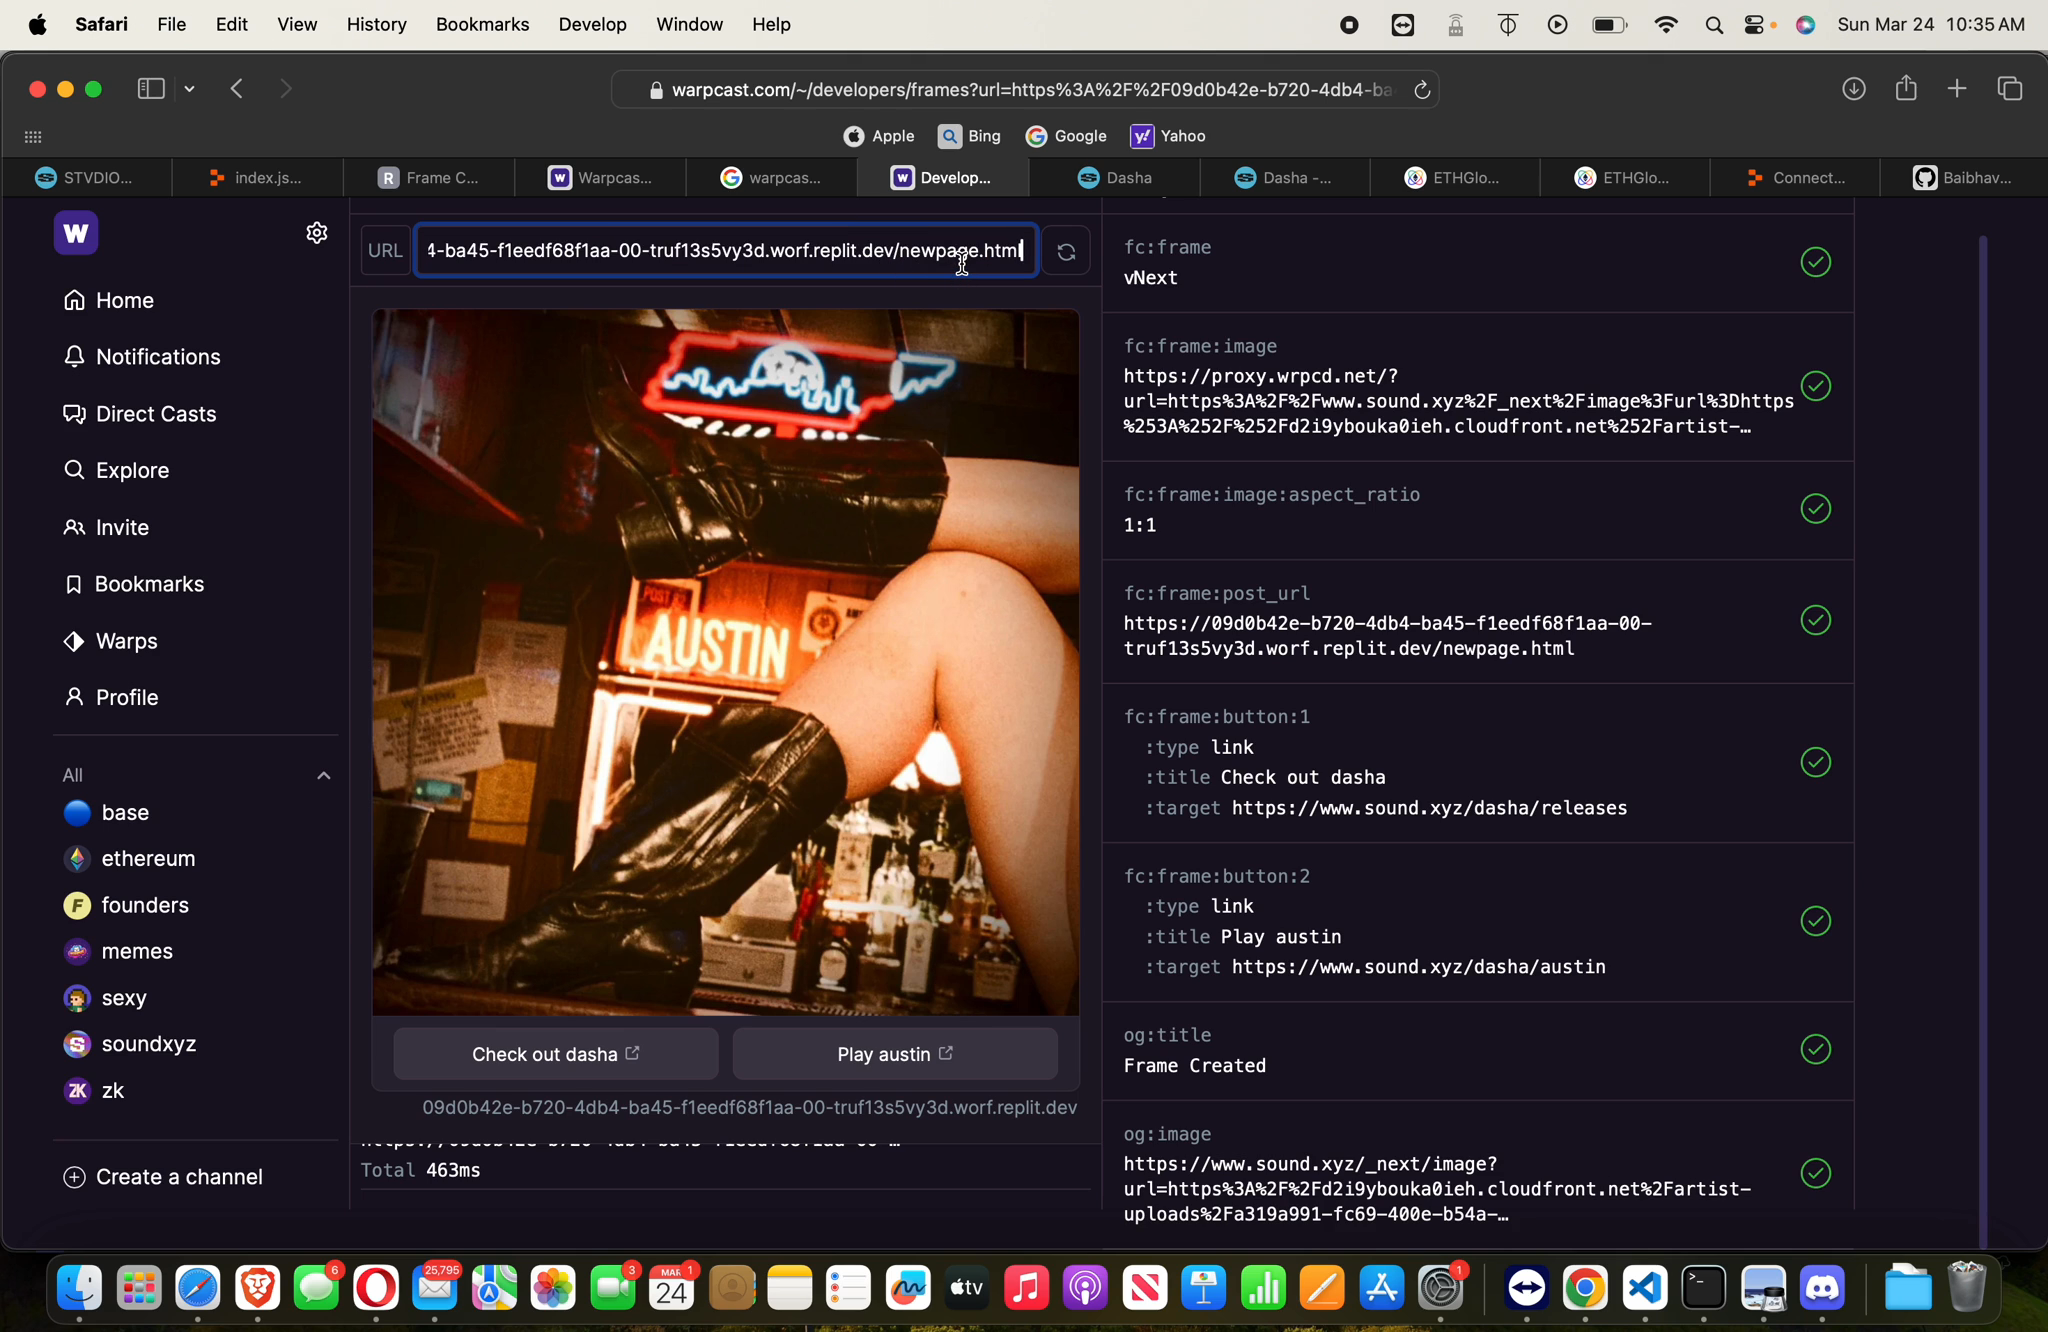Open Terminal from the Dock
This screenshot has height=1332, width=2048.
coord(1703,1287)
